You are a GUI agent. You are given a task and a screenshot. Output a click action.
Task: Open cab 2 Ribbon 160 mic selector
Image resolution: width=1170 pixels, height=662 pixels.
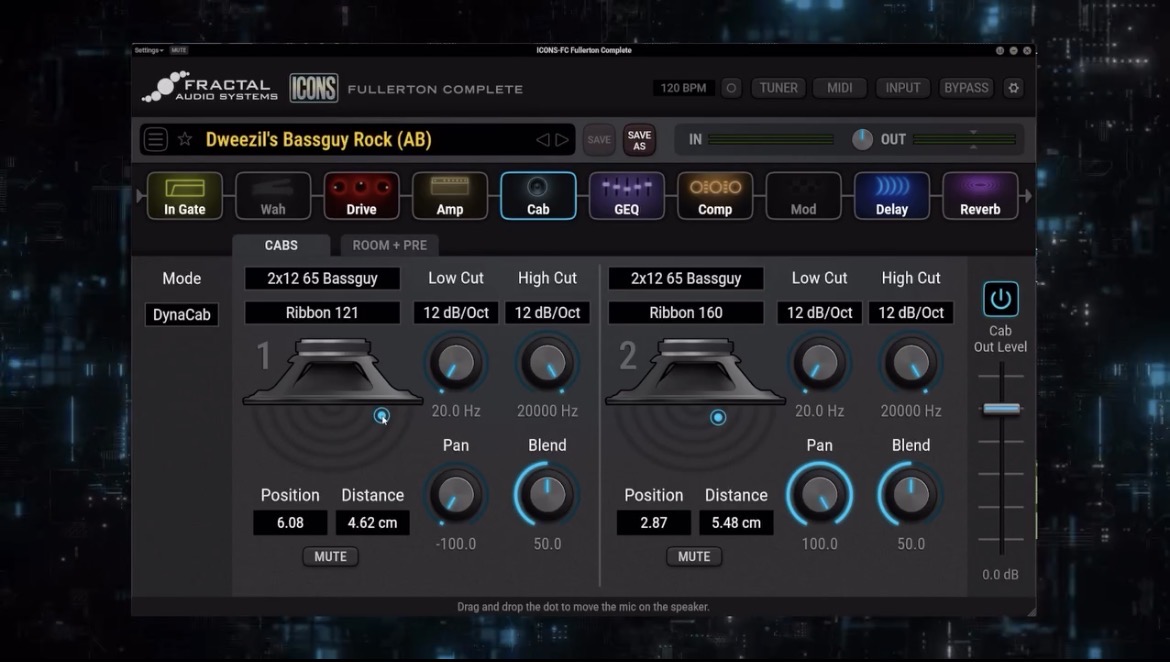point(686,313)
